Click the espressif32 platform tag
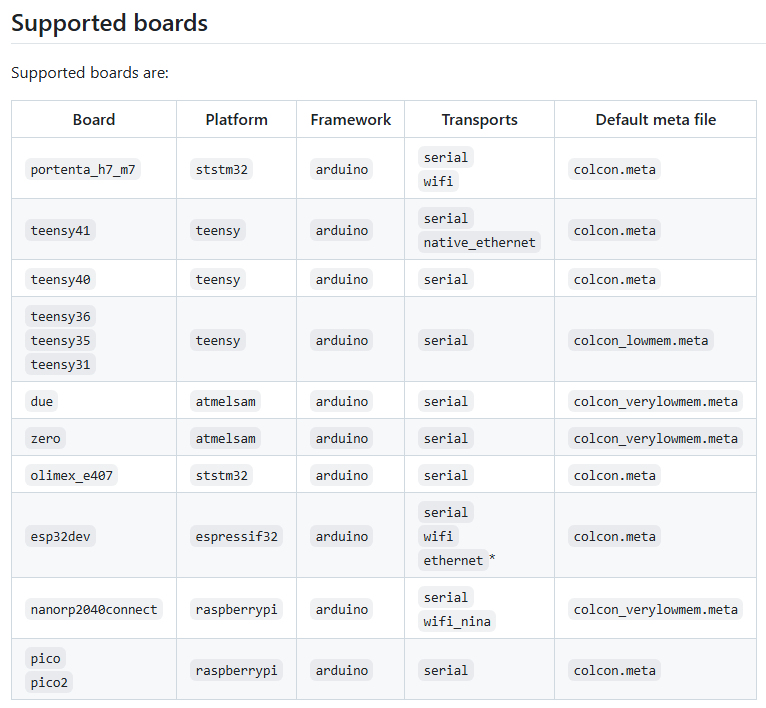 click(x=237, y=536)
